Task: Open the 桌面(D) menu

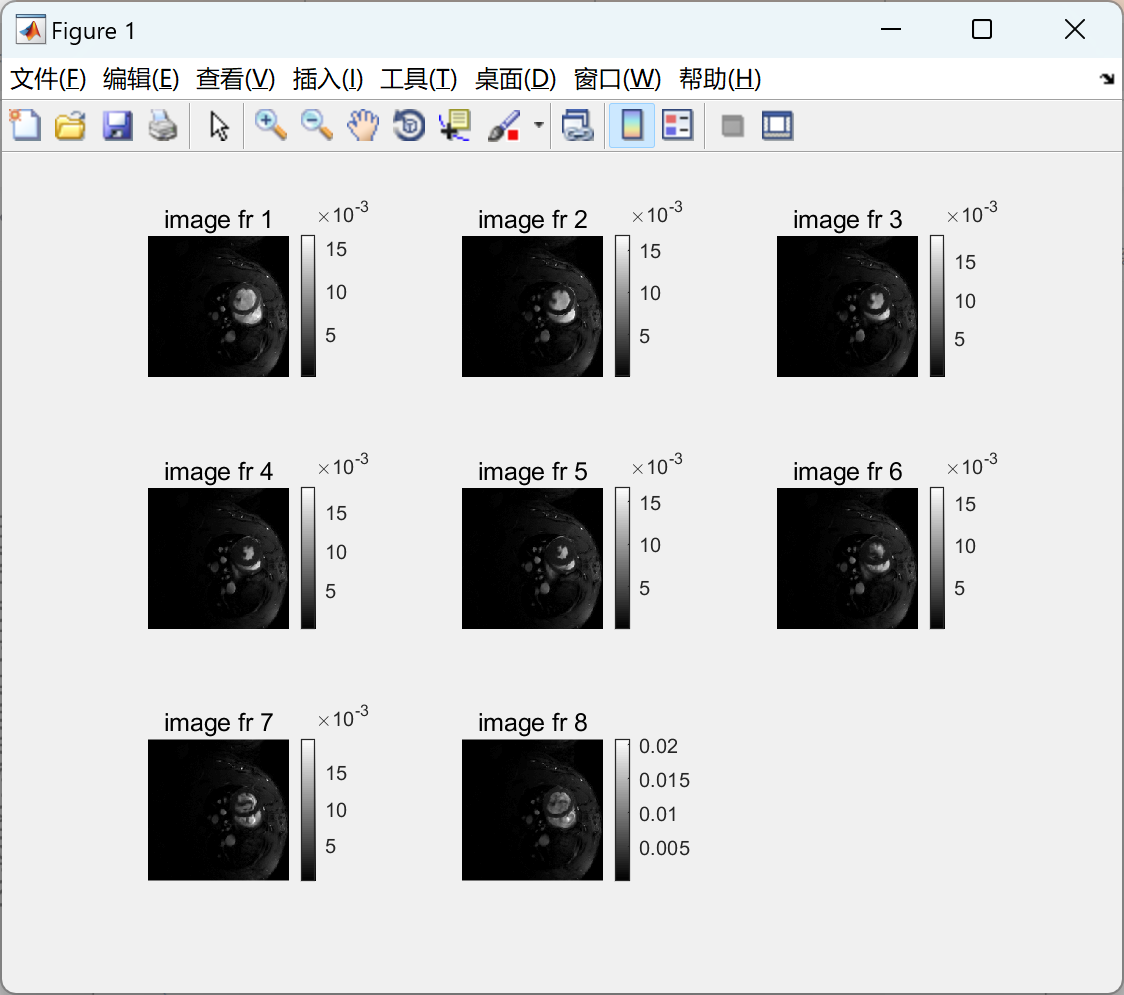Action: (515, 79)
